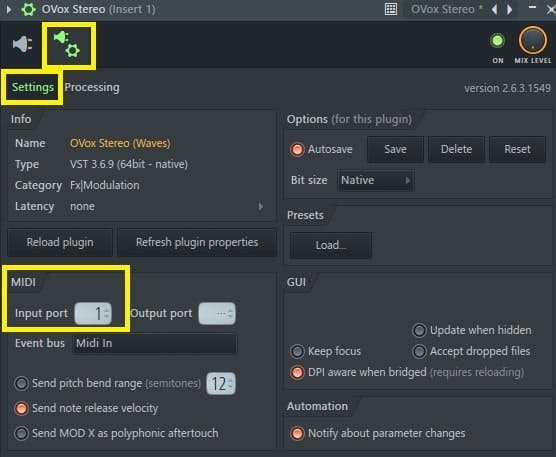556x457 pixels.
Task: Toggle the plugin ON green LED
Action: [497, 41]
